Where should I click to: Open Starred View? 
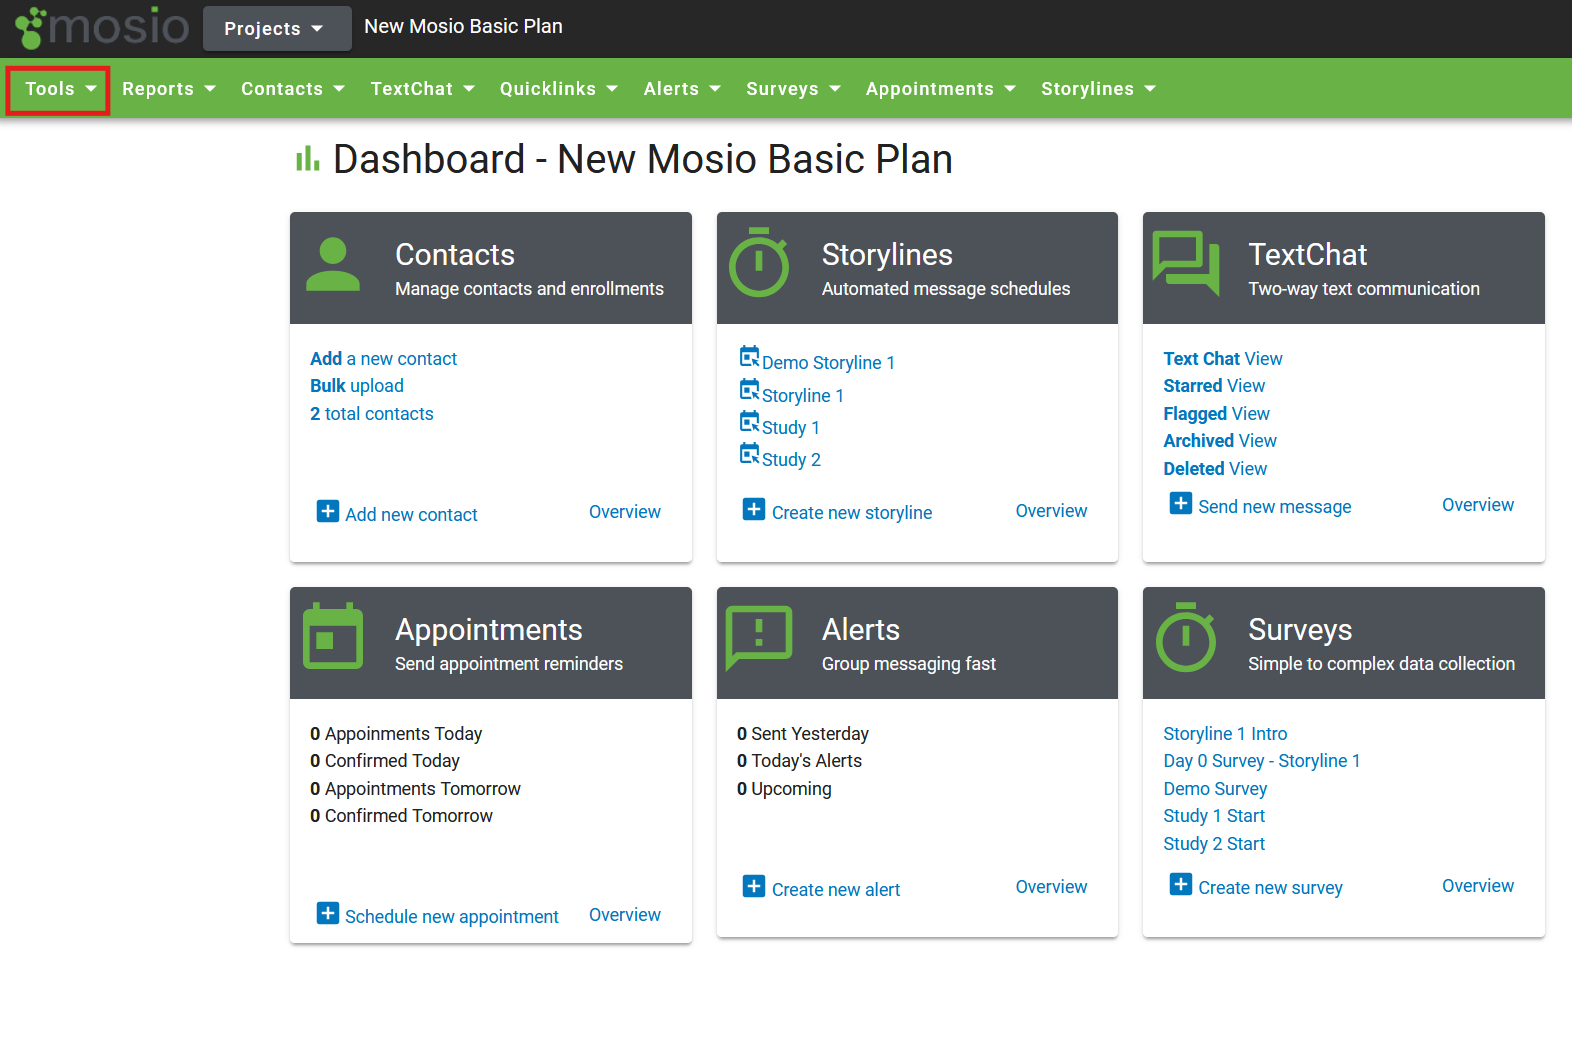point(1214,386)
